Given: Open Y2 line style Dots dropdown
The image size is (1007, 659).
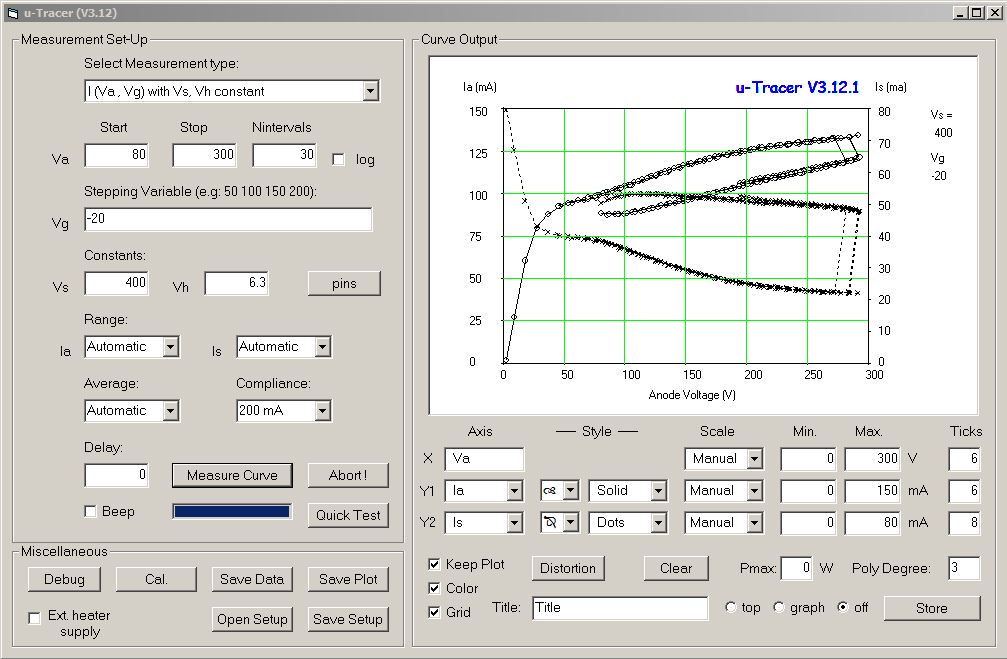Looking at the screenshot, I should 658,522.
